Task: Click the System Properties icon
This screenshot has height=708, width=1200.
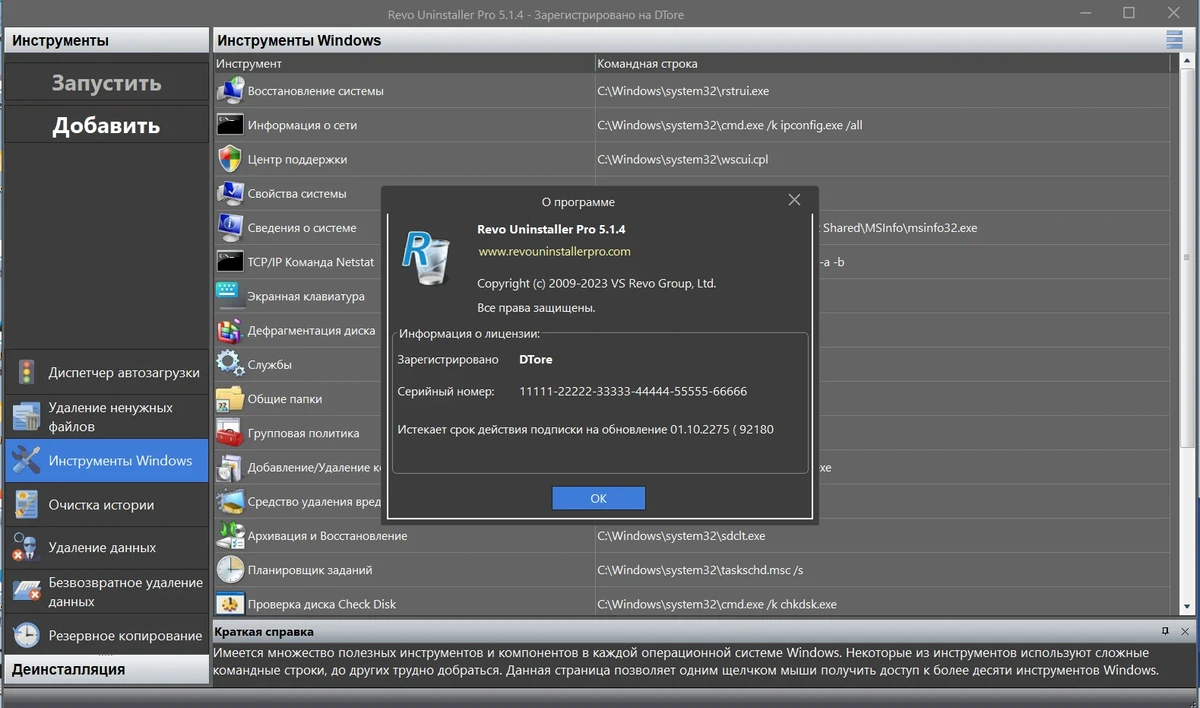Action: pyautogui.click(x=230, y=193)
